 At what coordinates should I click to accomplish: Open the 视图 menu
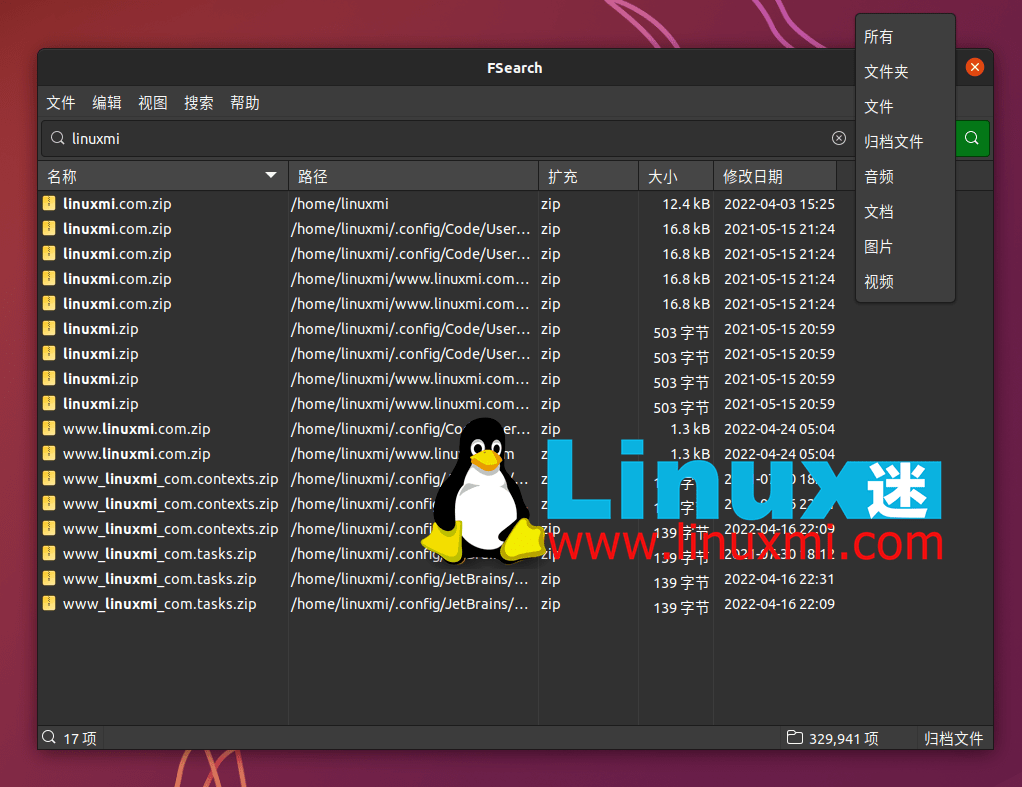[x=153, y=103]
